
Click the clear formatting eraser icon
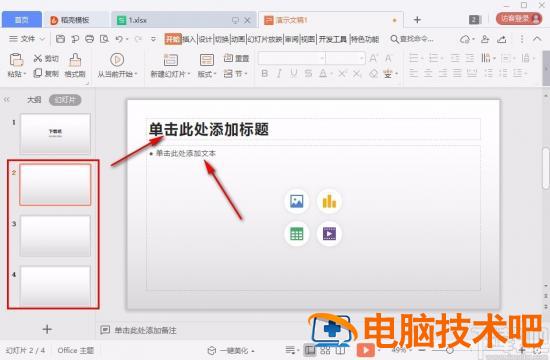tap(374, 74)
